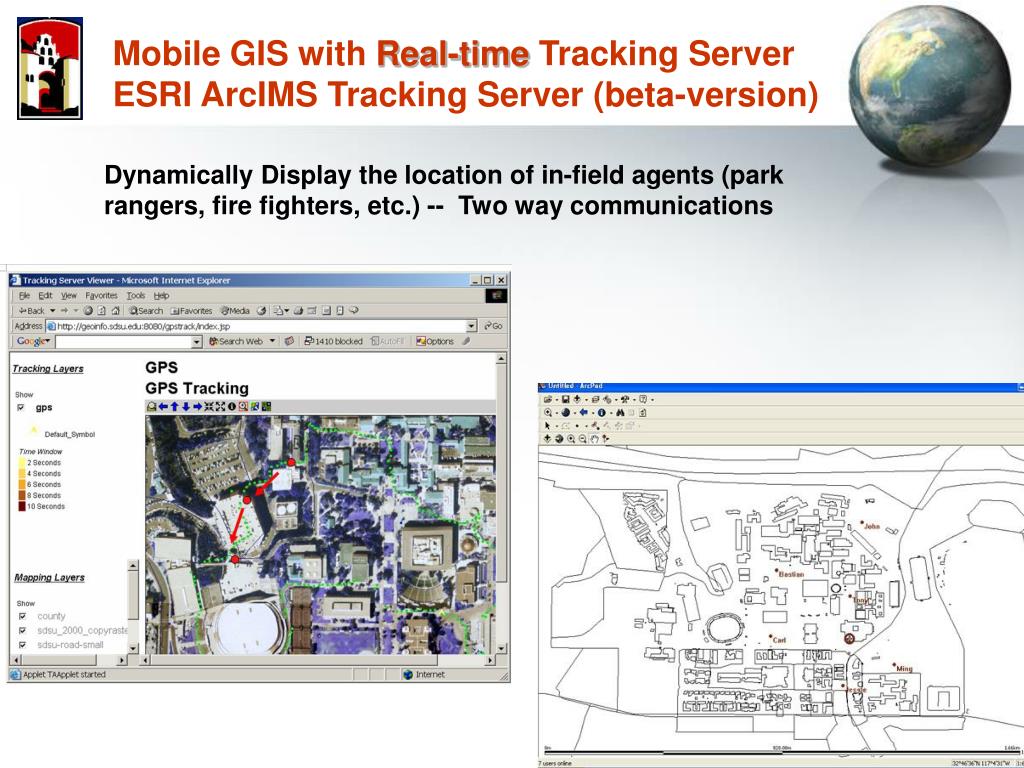Click the Open folder icon in ArcPad toolbar
Image resolution: width=1024 pixels, height=768 pixels.
(x=548, y=399)
